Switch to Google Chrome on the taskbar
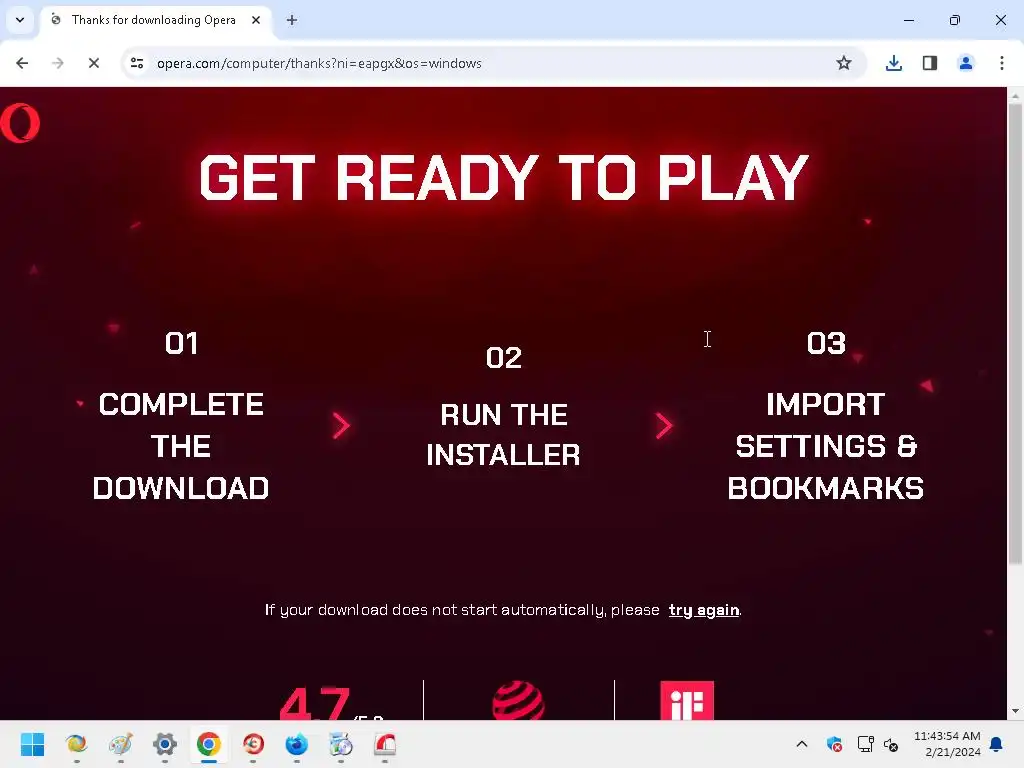 (x=209, y=744)
